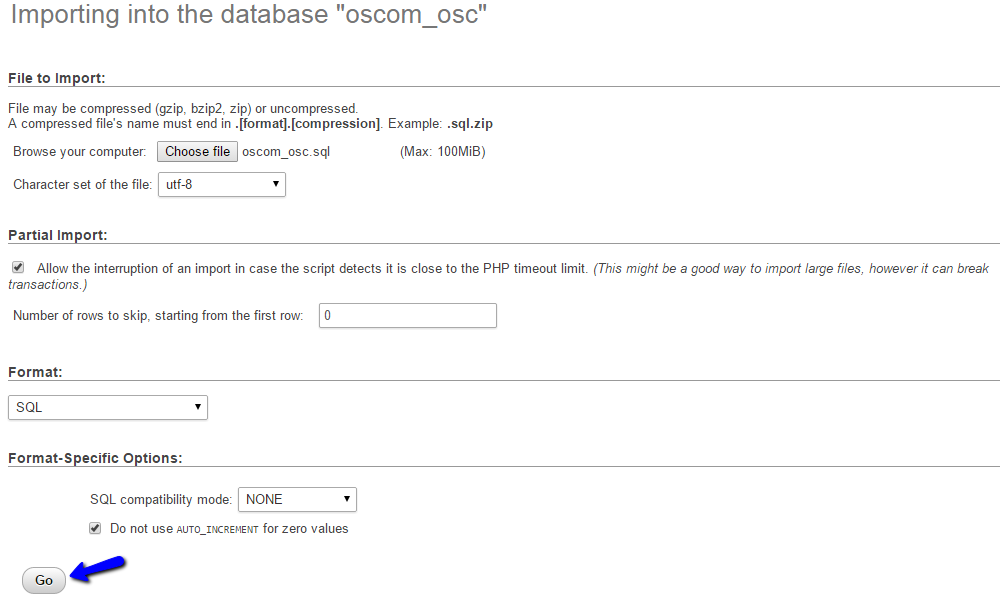This screenshot has width=1000, height=598.
Task: Enable partial import interruption option
Action: (17, 267)
